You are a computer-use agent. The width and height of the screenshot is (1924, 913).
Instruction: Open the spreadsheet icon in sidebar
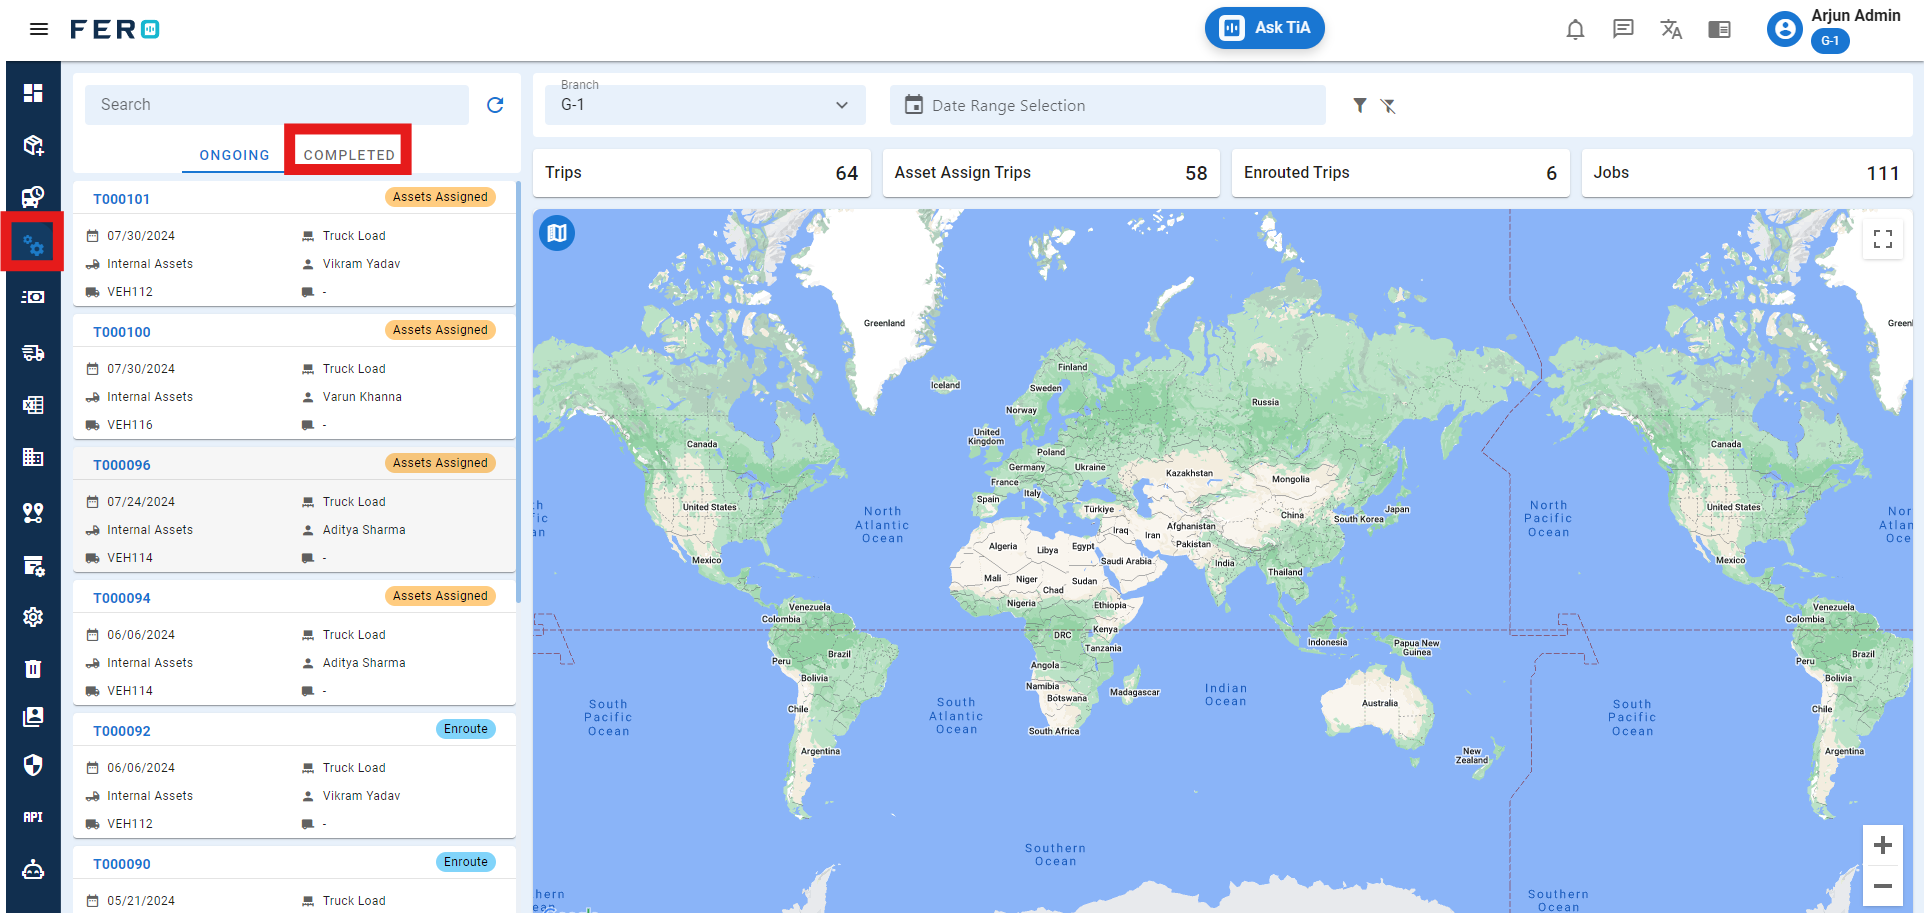(33, 405)
